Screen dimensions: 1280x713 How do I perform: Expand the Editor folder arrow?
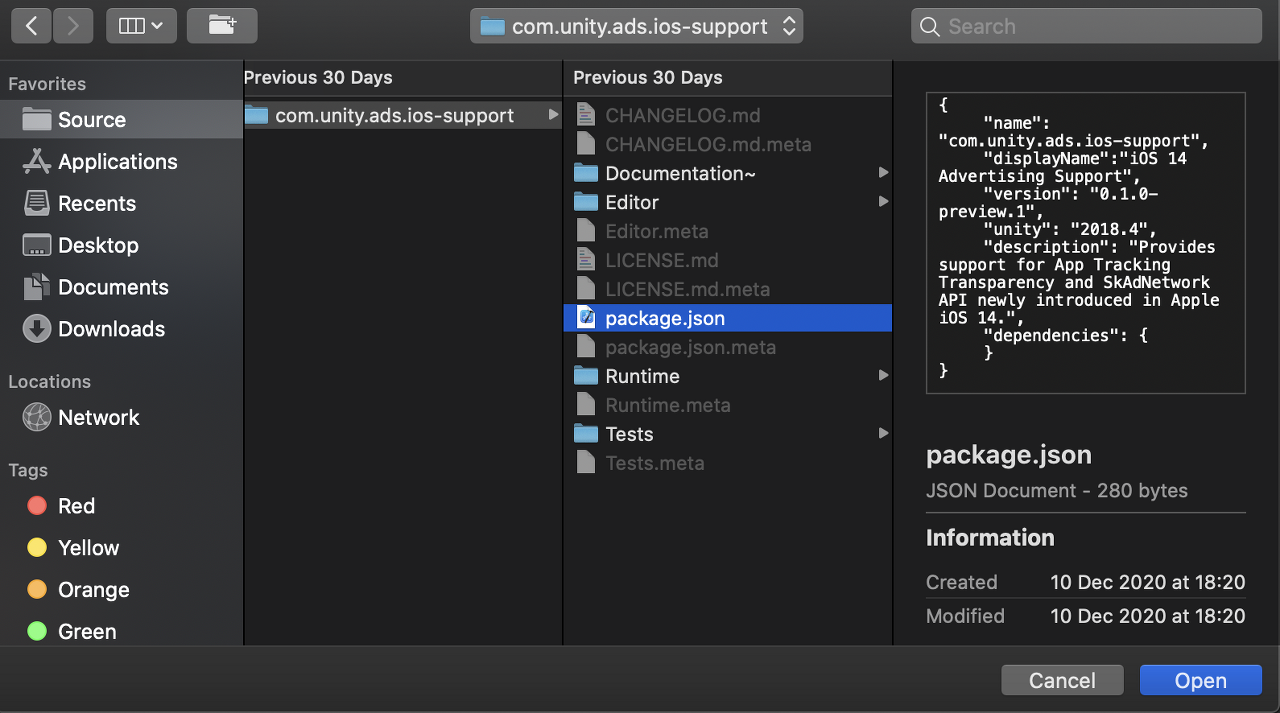pos(883,202)
